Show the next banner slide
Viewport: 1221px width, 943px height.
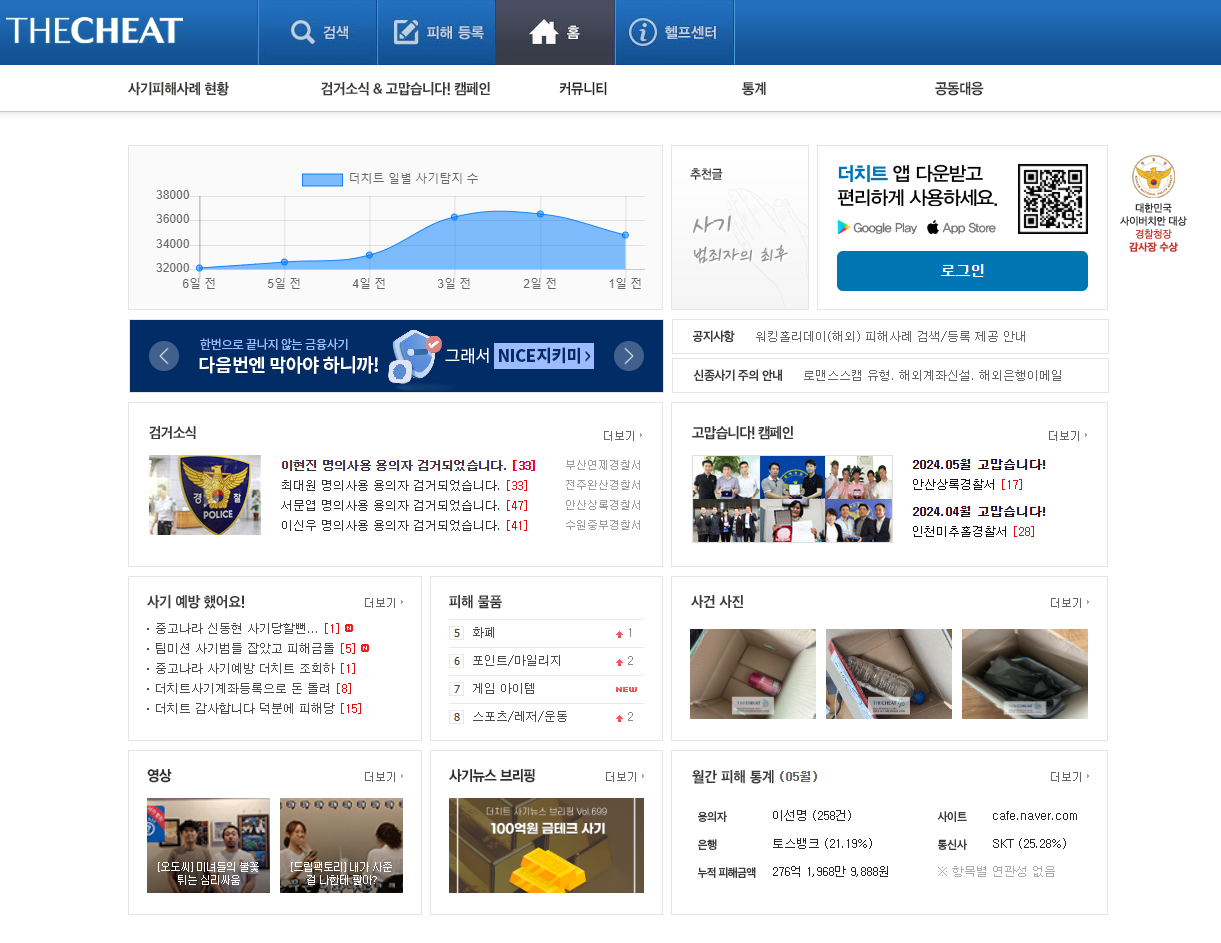pos(629,356)
